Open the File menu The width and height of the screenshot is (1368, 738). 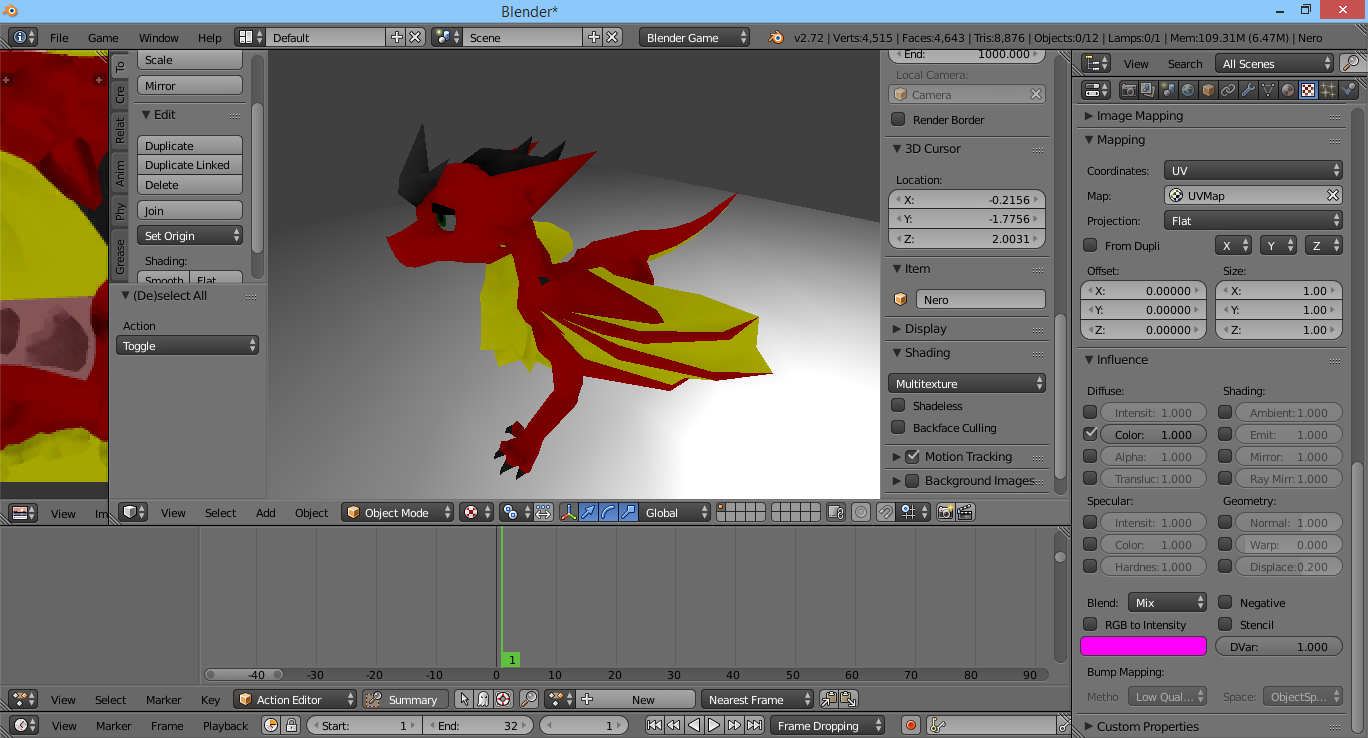pyautogui.click(x=59, y=37)
